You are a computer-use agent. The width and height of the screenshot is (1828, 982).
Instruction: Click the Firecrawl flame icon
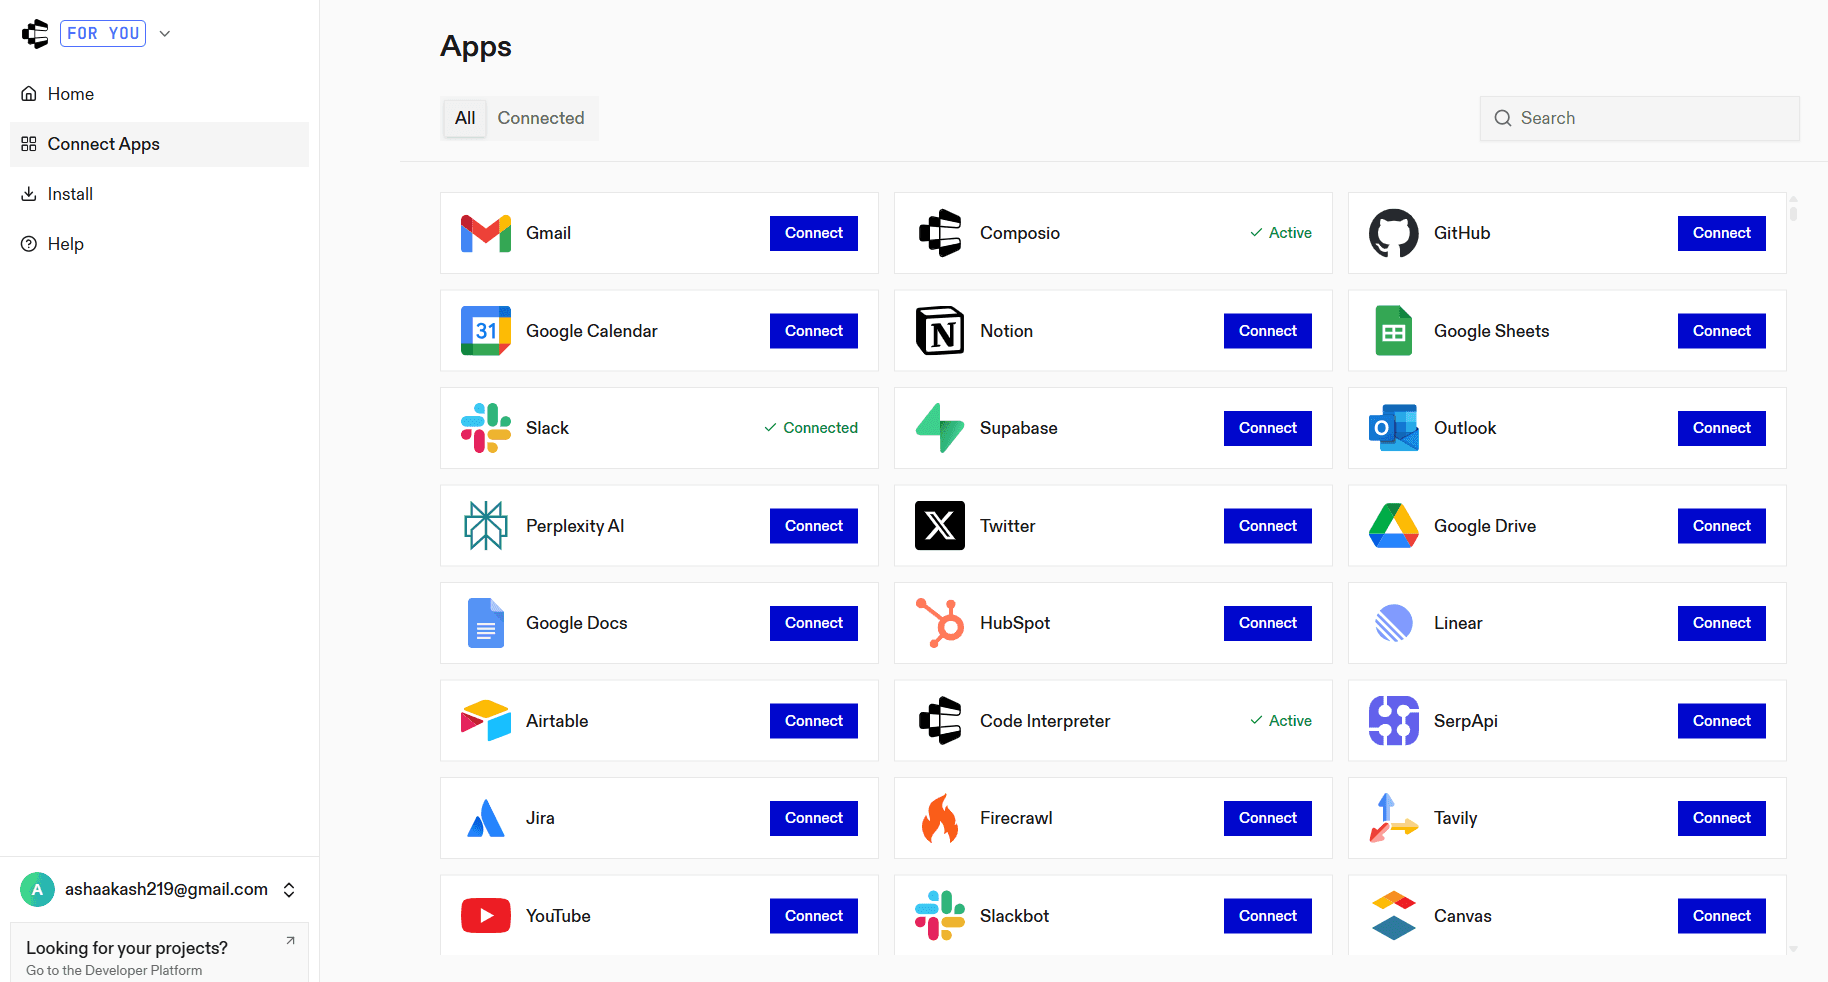(940, 818)
